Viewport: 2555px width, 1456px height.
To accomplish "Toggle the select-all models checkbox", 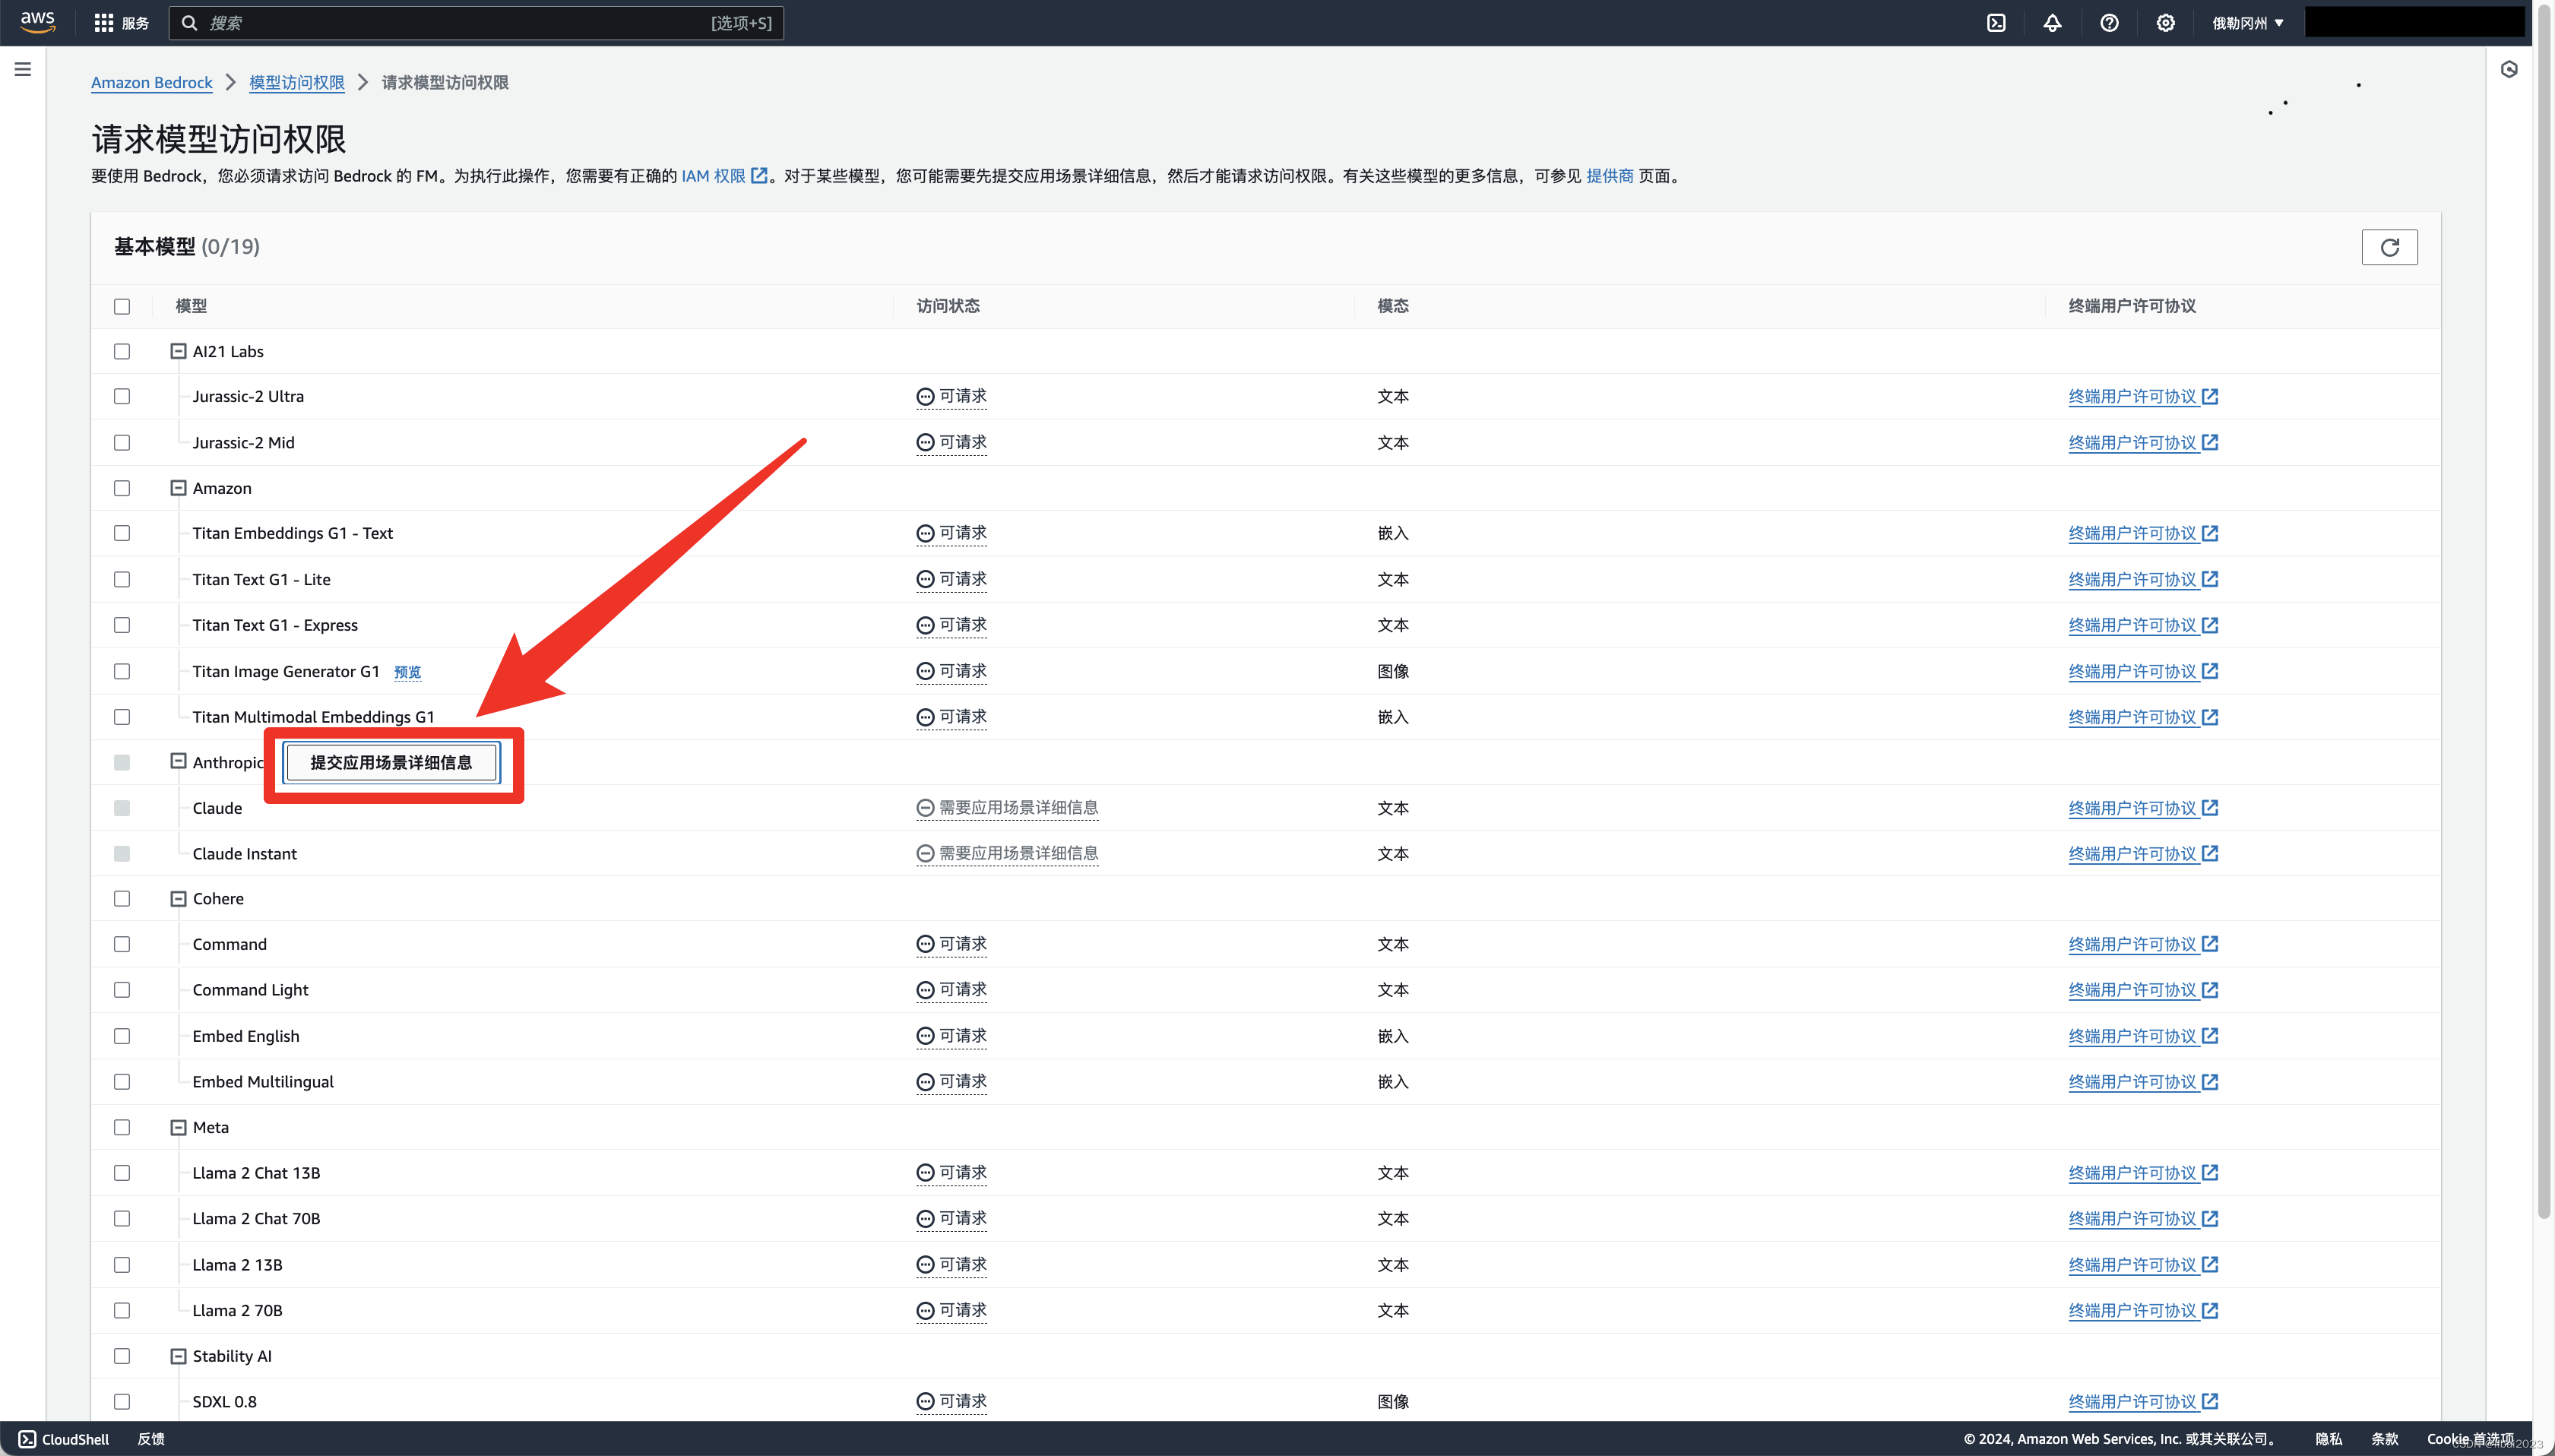I will [122, 306].
